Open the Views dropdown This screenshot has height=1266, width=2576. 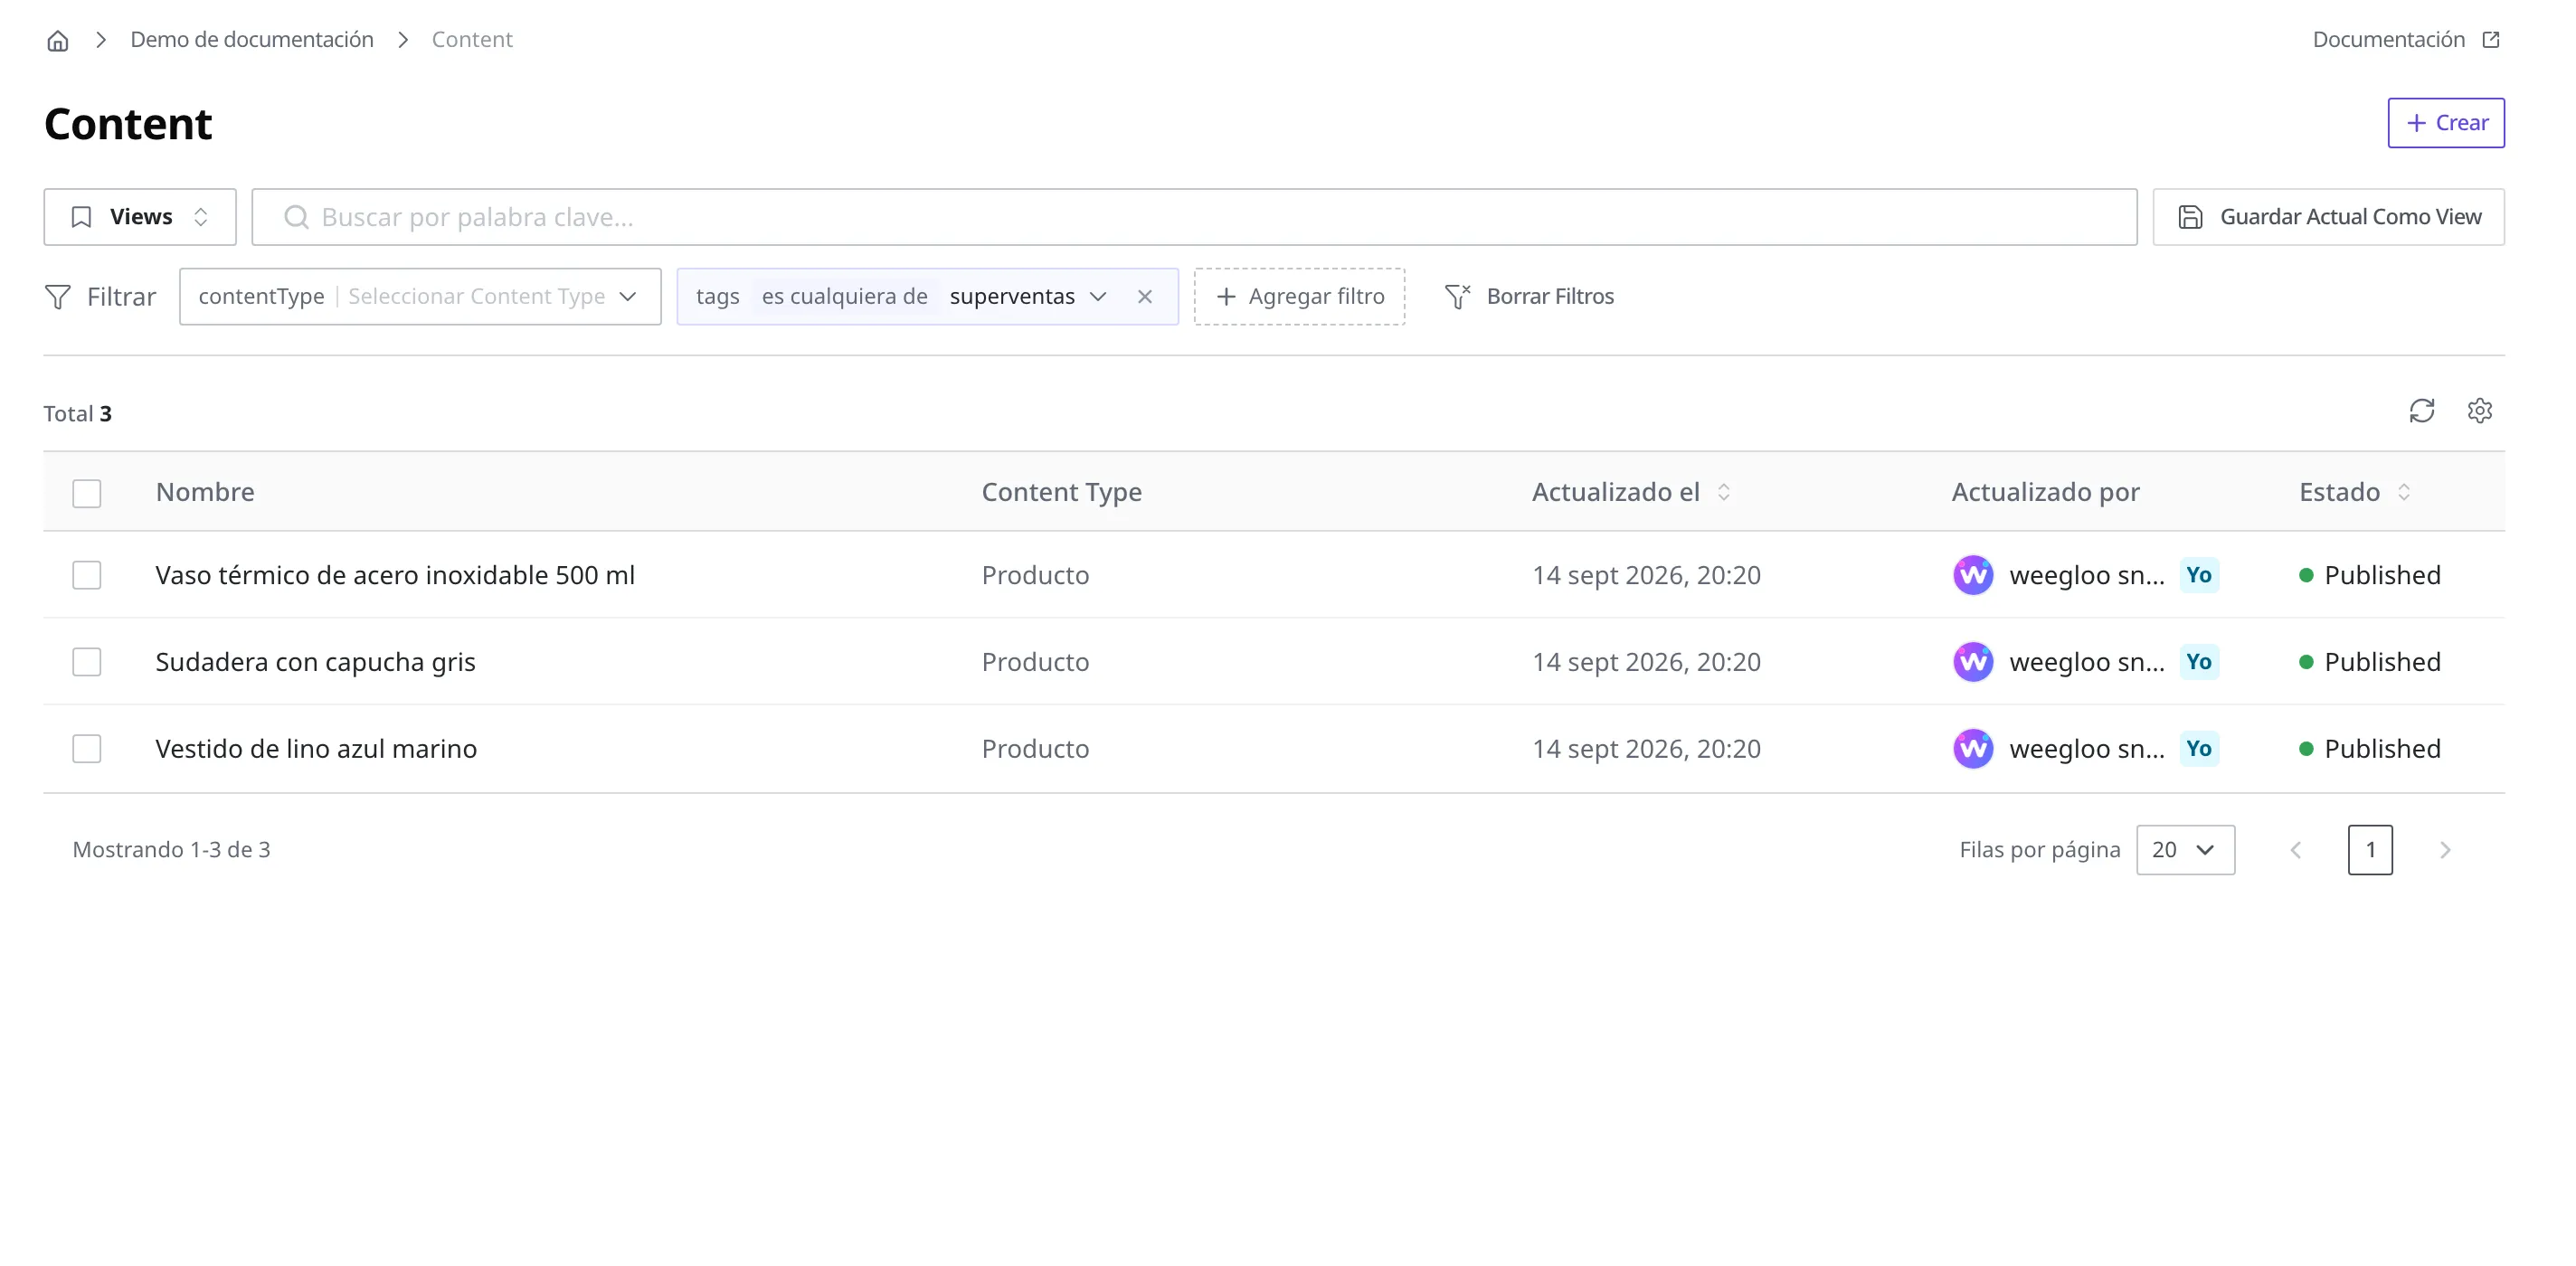click(140, 217)
